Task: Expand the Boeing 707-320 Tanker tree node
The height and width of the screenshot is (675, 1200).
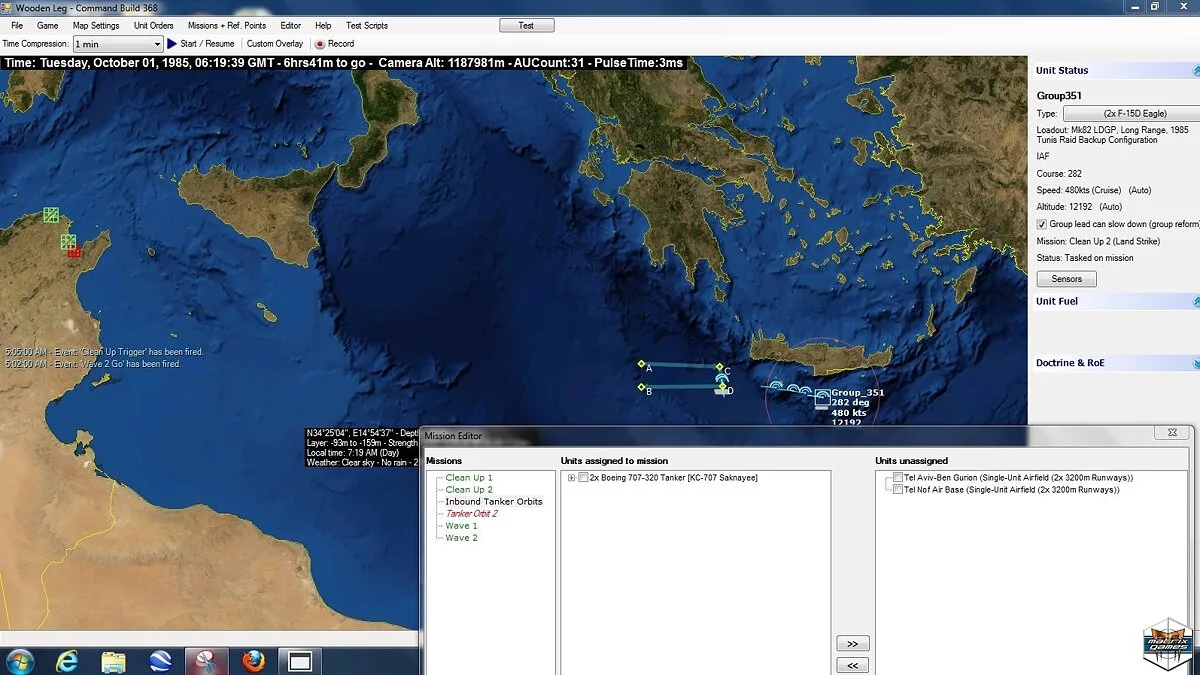Action: (x=571, y=478)
